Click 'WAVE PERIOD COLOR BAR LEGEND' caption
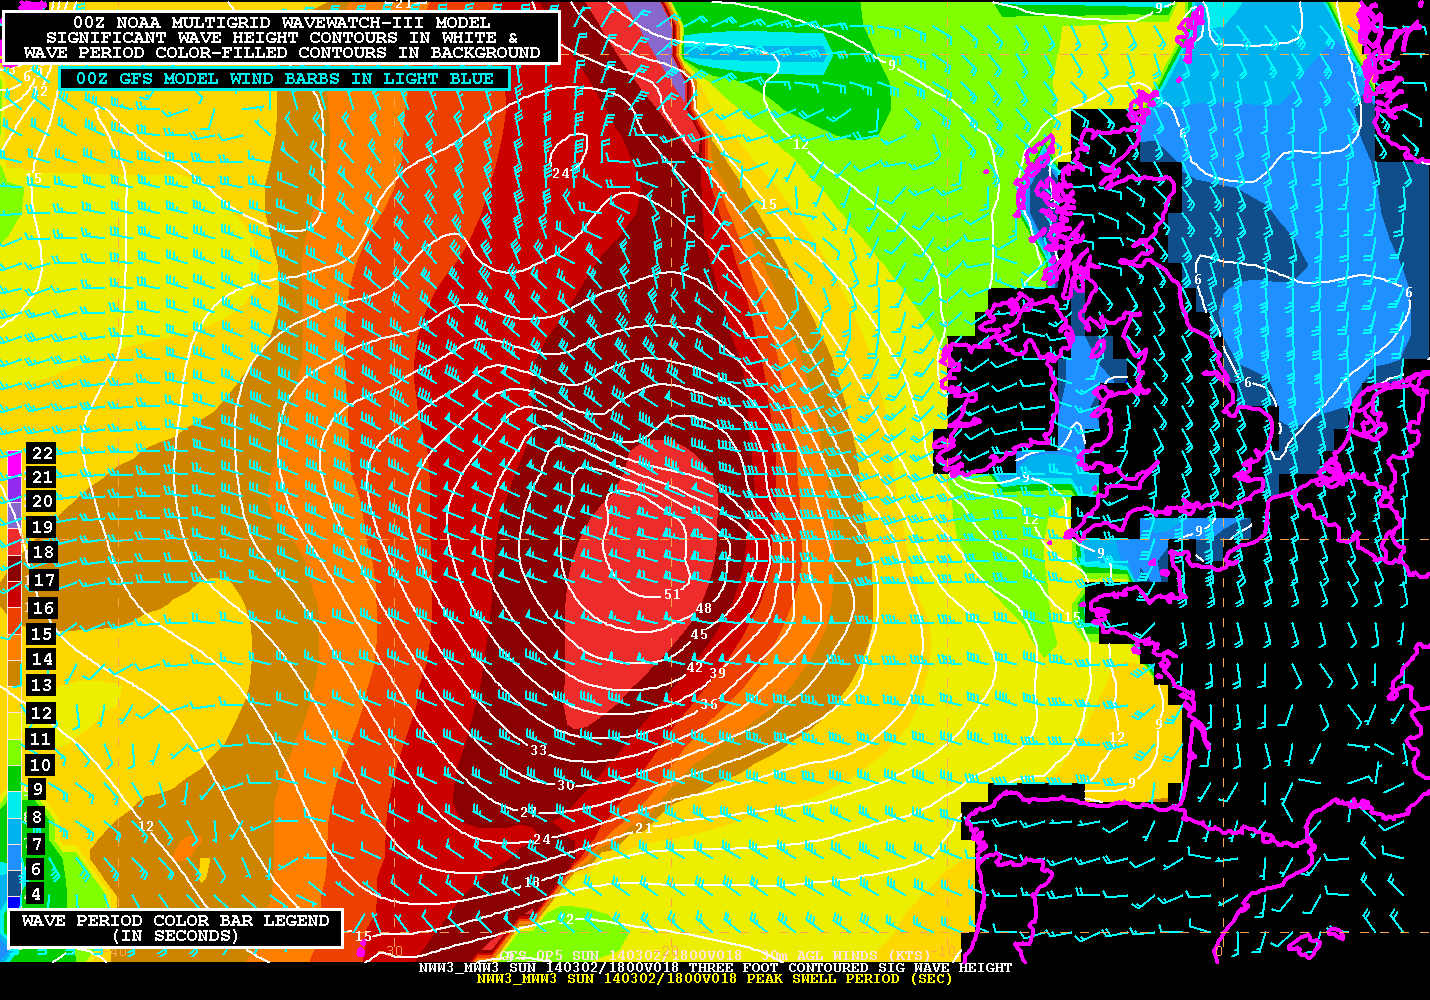The height and width of the screenshot is (1000, 1430). point(175,921)
